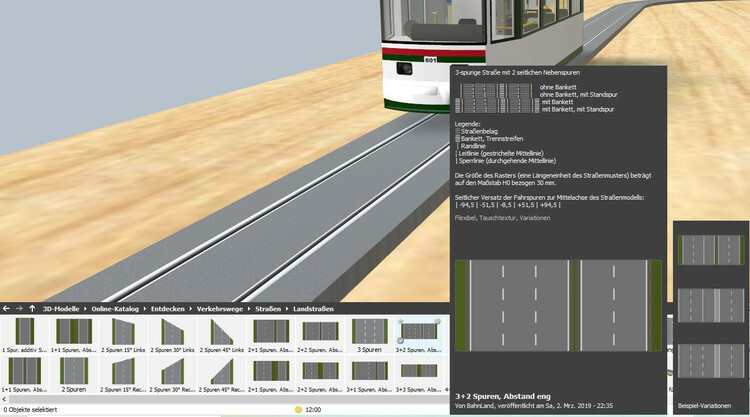Toggle favorite star on 3+2 Spuren thumbnail
The image size is (750, 417).
click(x=402, y=322)
